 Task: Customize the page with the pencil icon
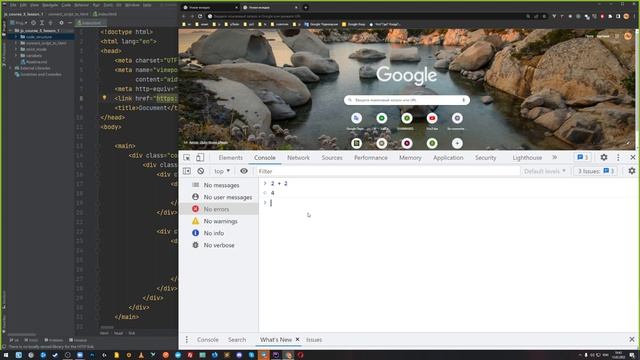tap(628, 143)
